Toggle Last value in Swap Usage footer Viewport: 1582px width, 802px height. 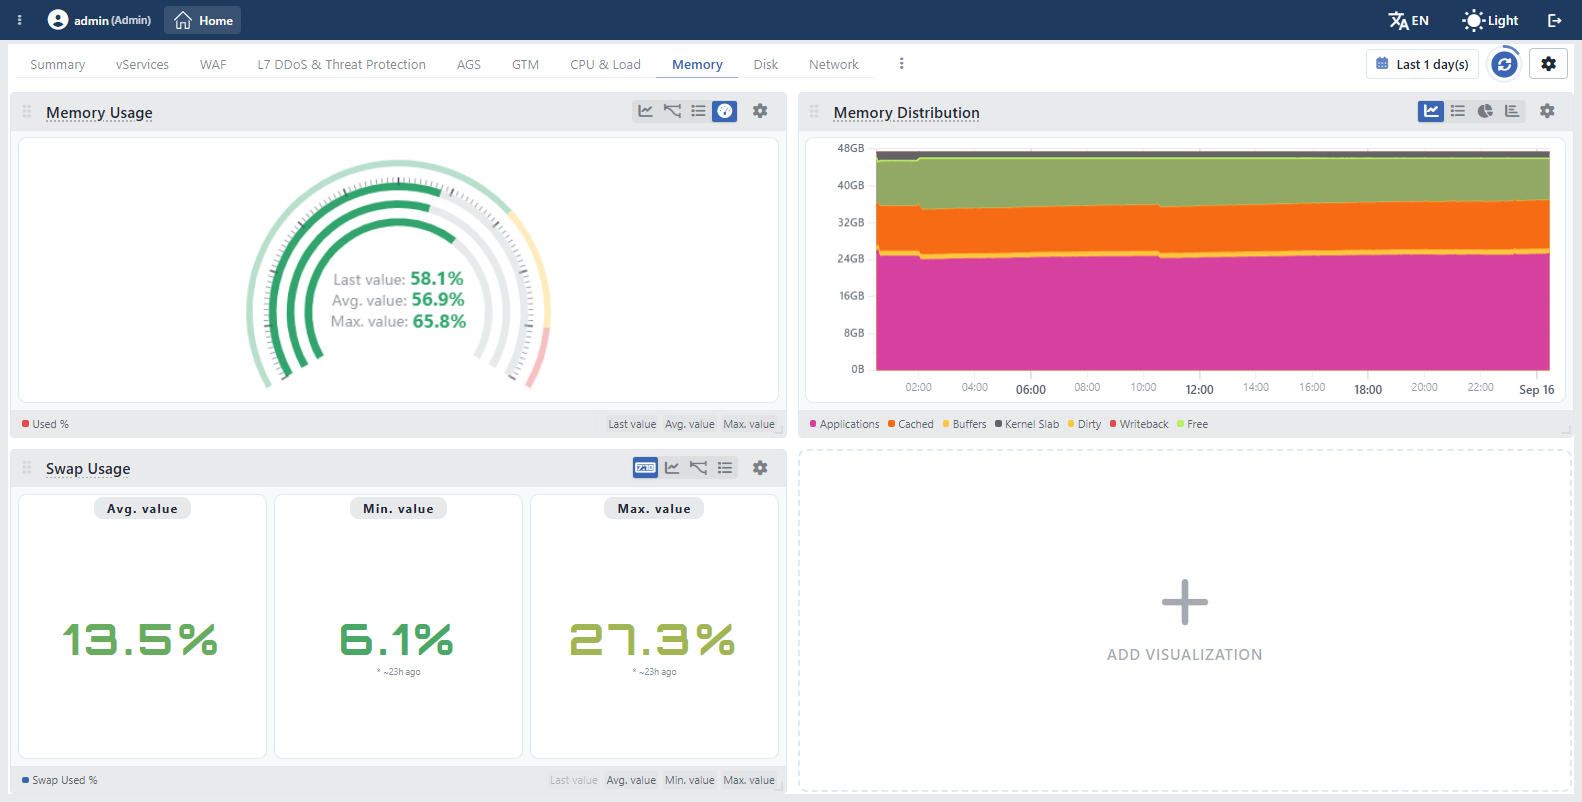pyautogui.click(x=574, y=780)
